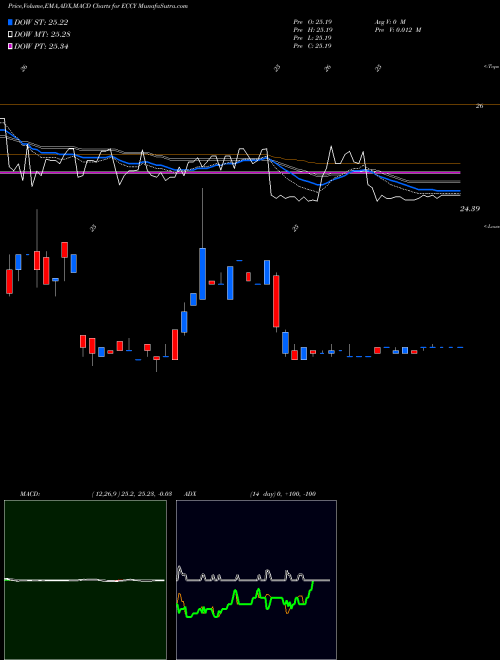Screen dimensions: 500x660
Task: Open the dark blue ADX chart panel
Action: click(256, 580)
